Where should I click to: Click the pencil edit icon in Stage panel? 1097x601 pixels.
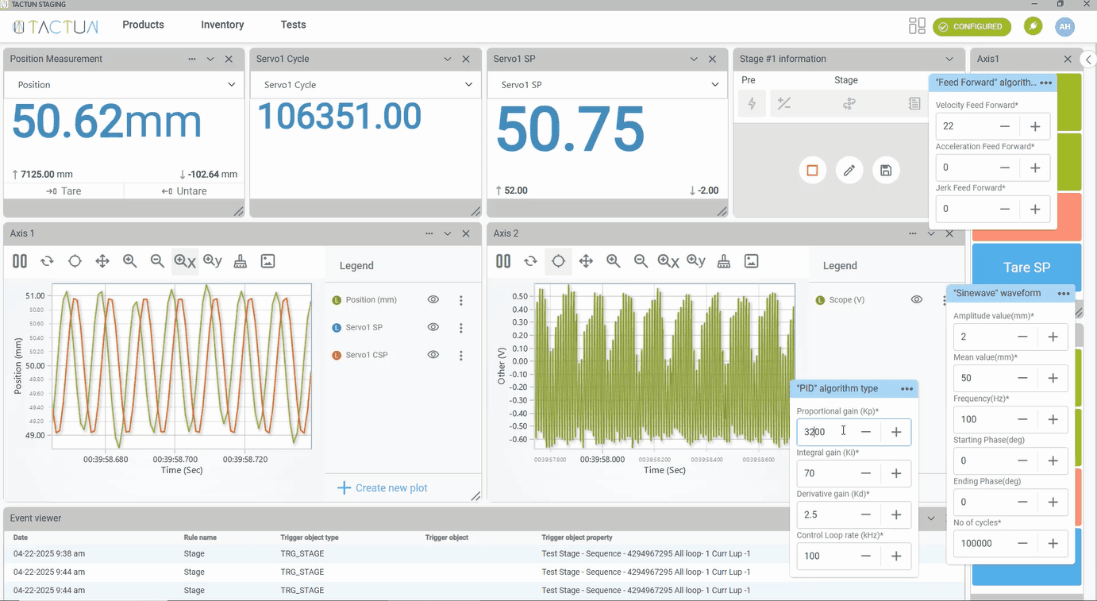(849, 170)
